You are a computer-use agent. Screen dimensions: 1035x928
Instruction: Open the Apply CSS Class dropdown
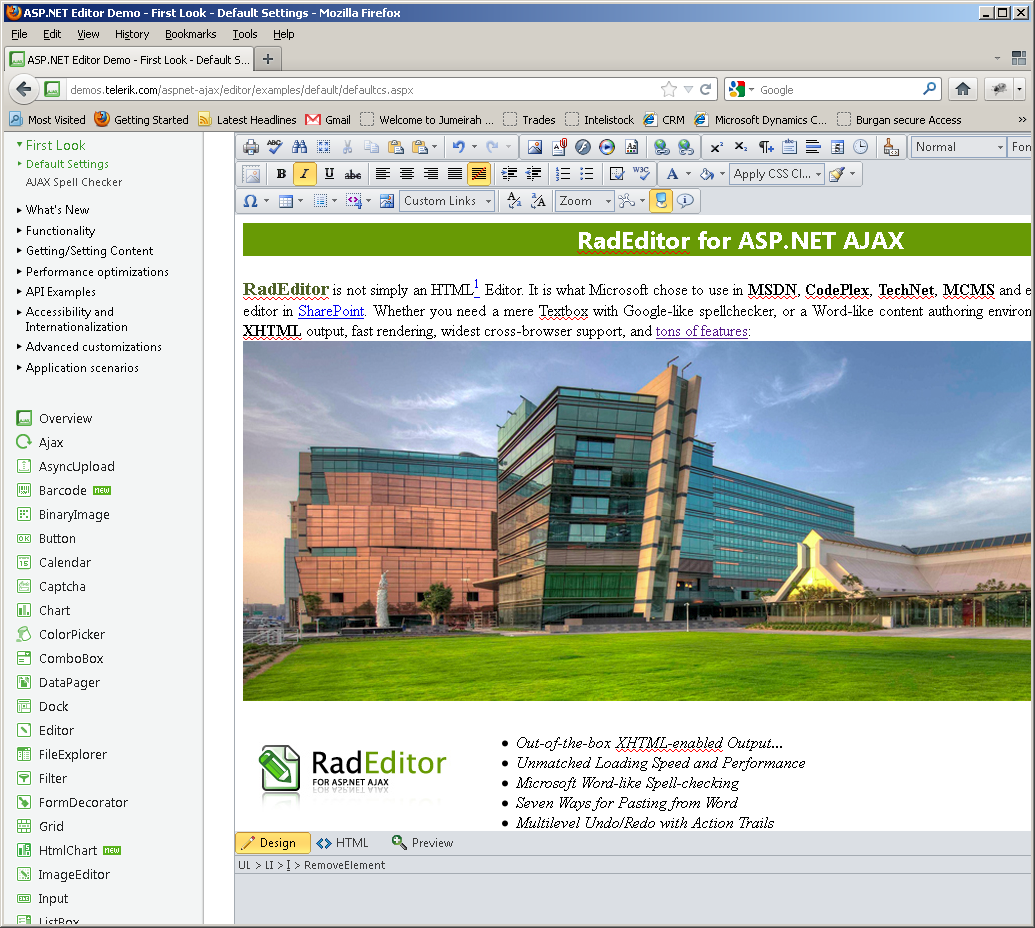point(777,174)
